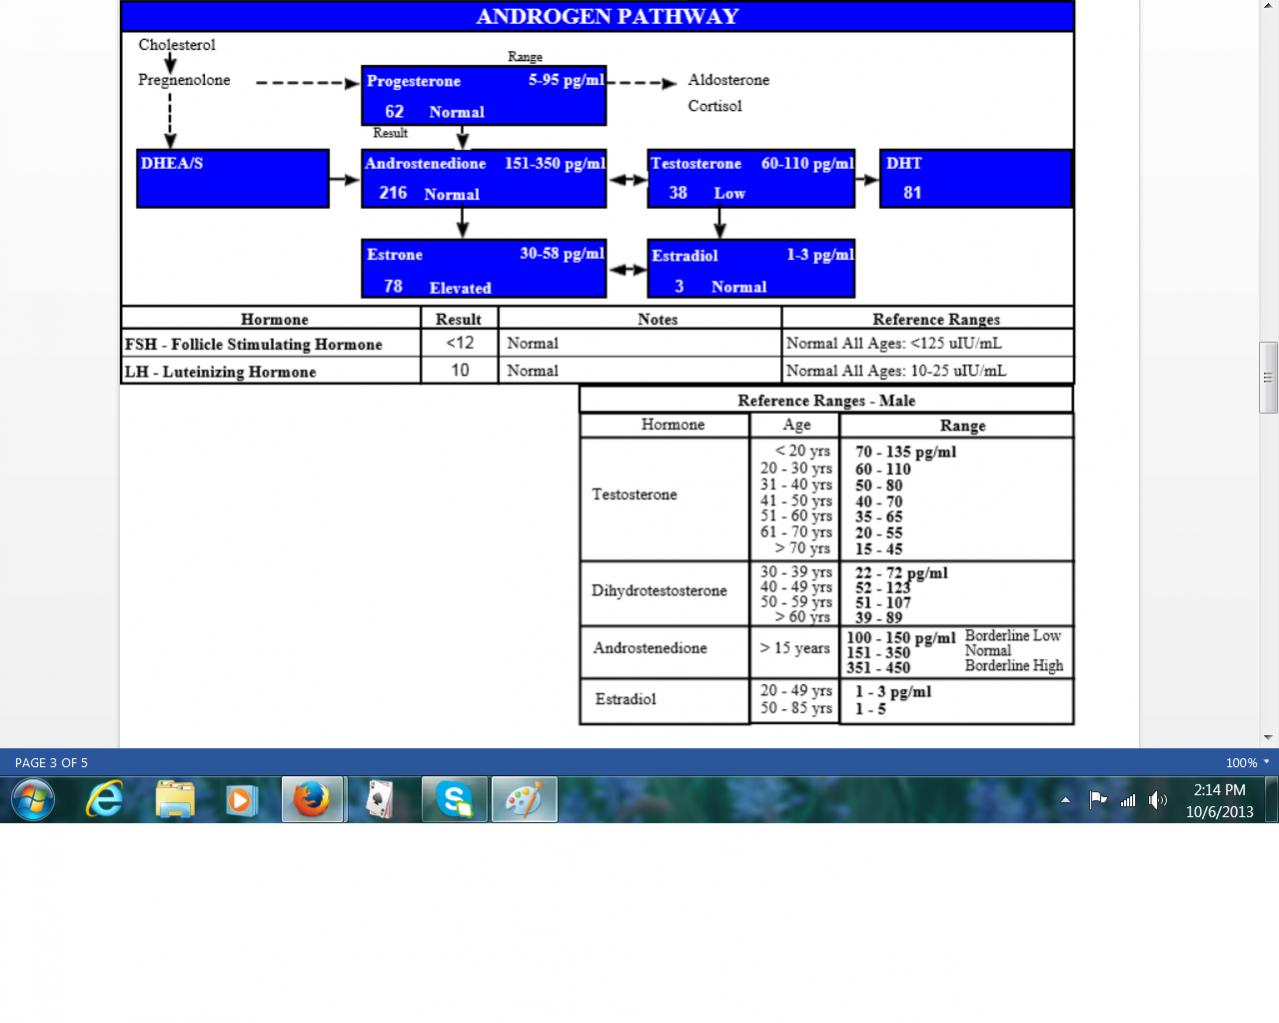Click the blue DHEA/S box
This screenshot has height=1023, width=1279.
pos(233,178)
